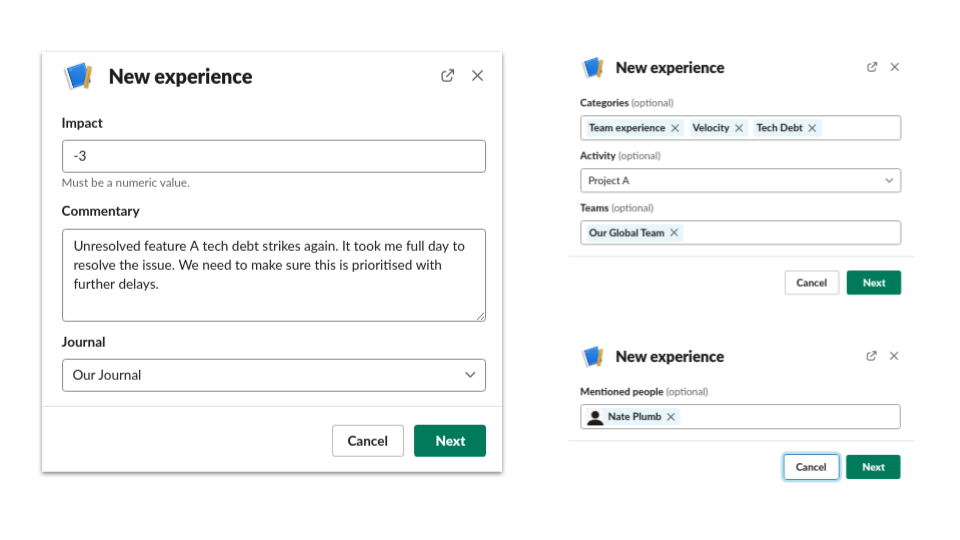
Task: Click Next in the Mentioned people dialog
Action: pos(873,467)
